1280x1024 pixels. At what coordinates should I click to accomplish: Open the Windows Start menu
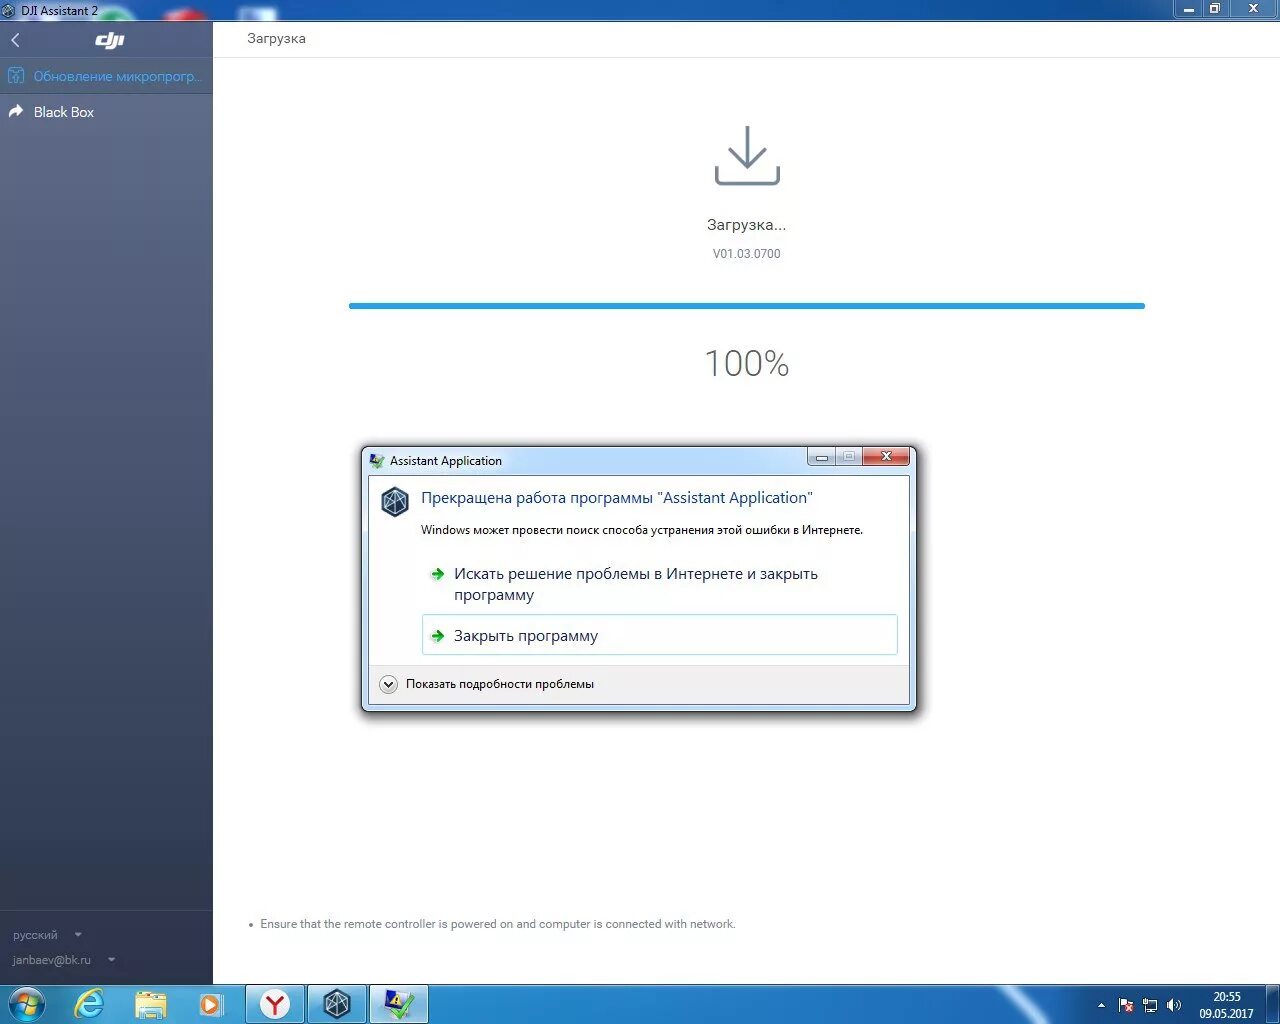tap(26, 1003)
